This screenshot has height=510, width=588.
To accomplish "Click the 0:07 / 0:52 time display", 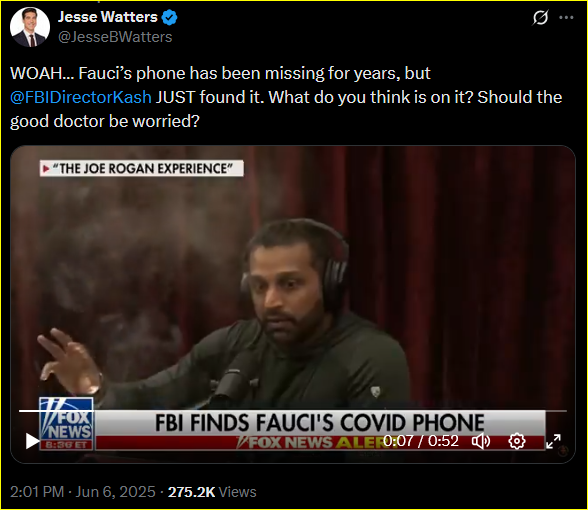I will (421, 441).
